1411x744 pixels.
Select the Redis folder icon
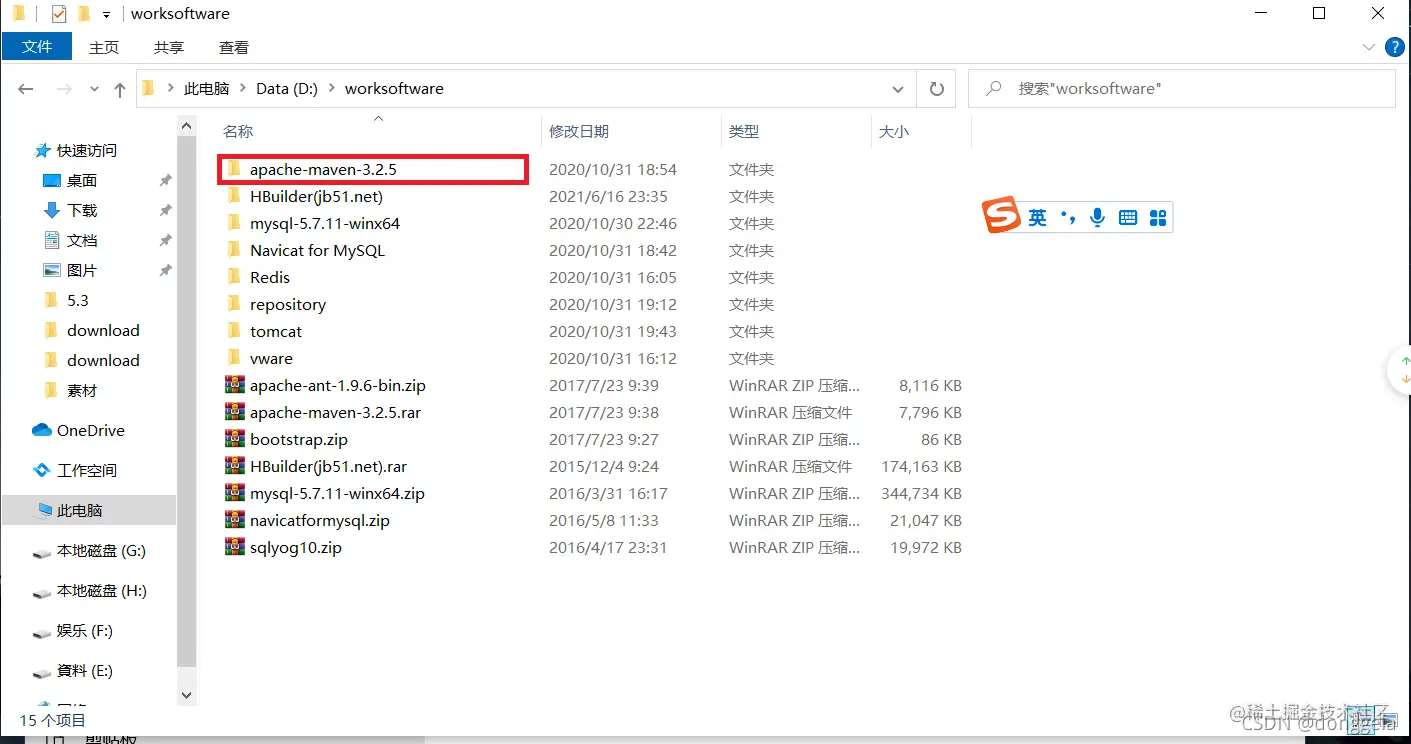click(234, 277)
